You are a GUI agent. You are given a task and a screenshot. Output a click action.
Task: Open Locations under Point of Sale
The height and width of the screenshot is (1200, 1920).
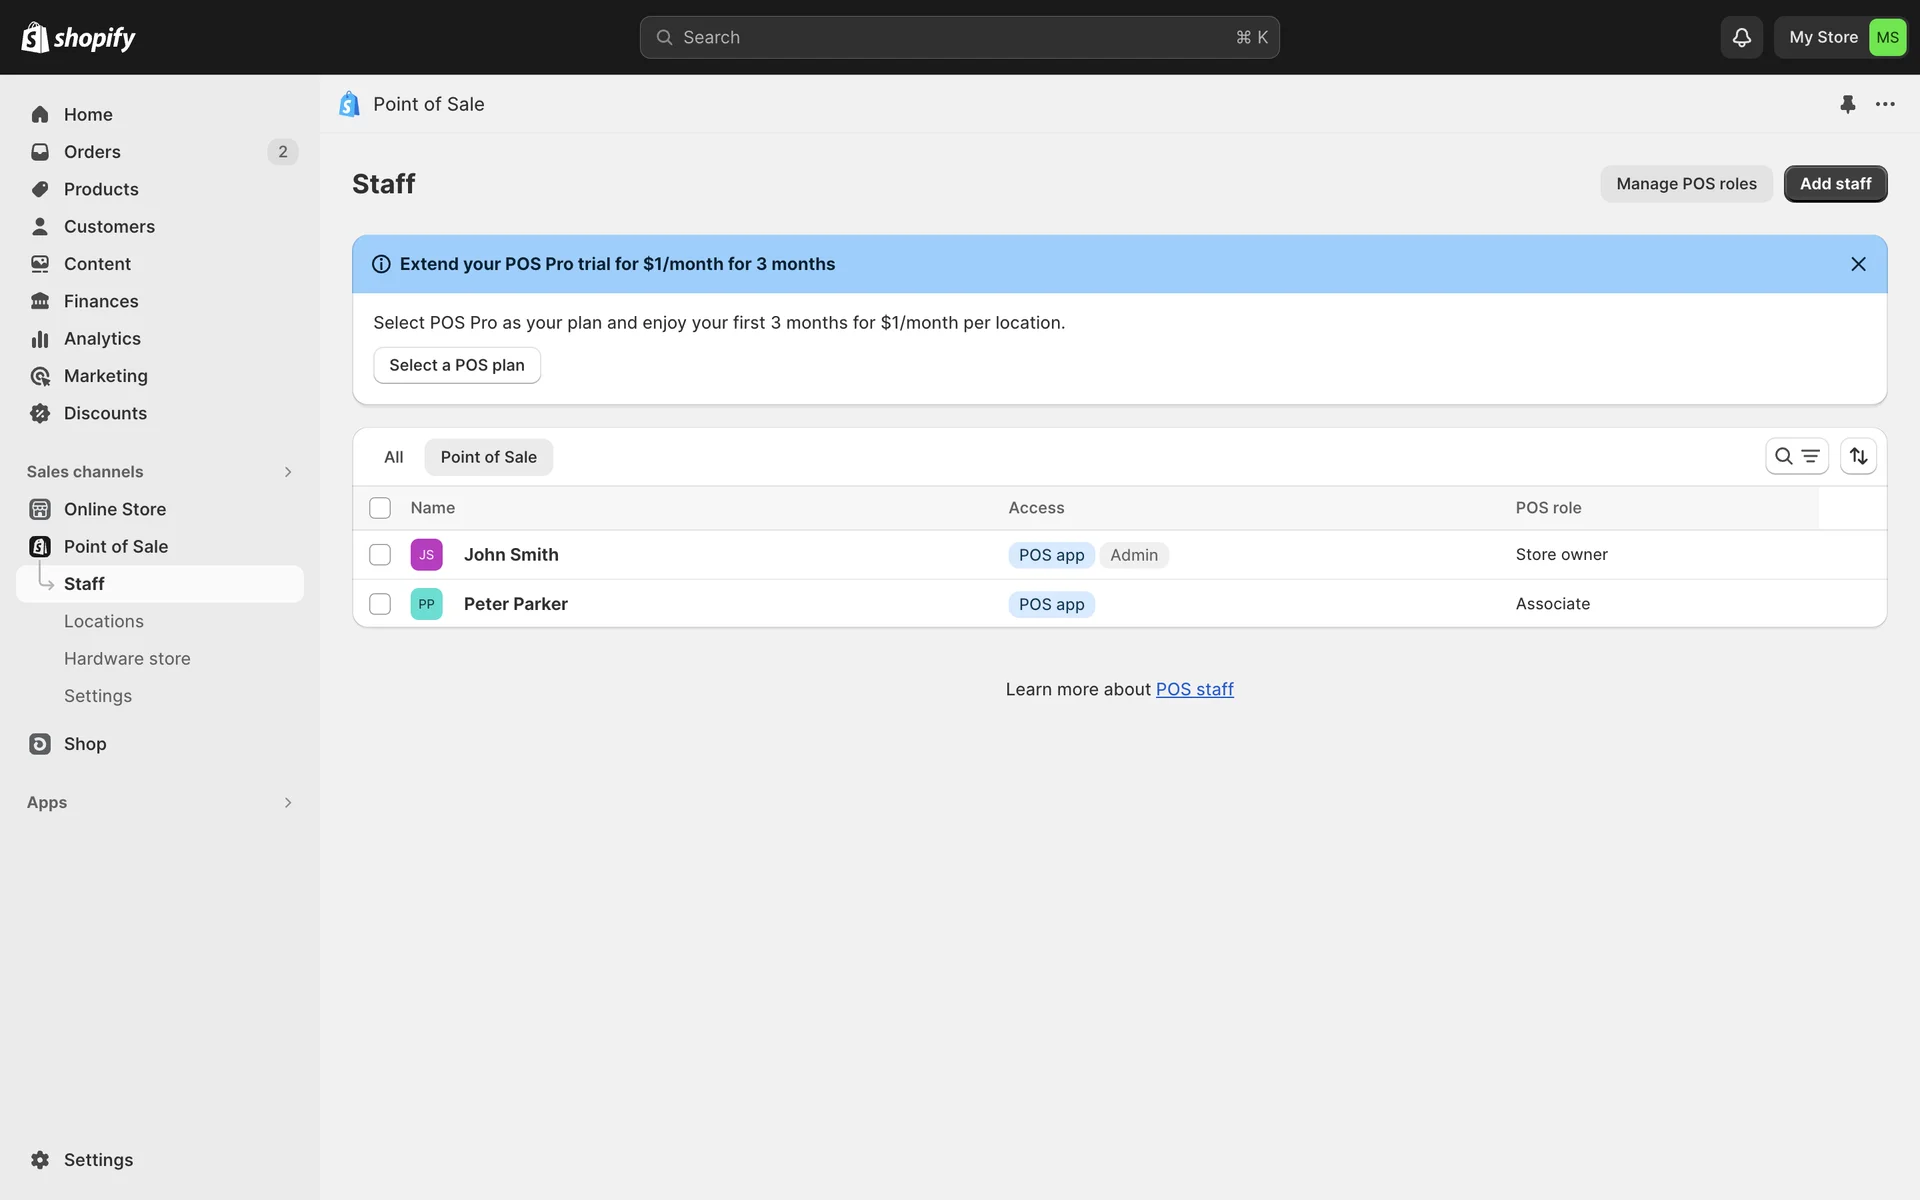point(104,621)
